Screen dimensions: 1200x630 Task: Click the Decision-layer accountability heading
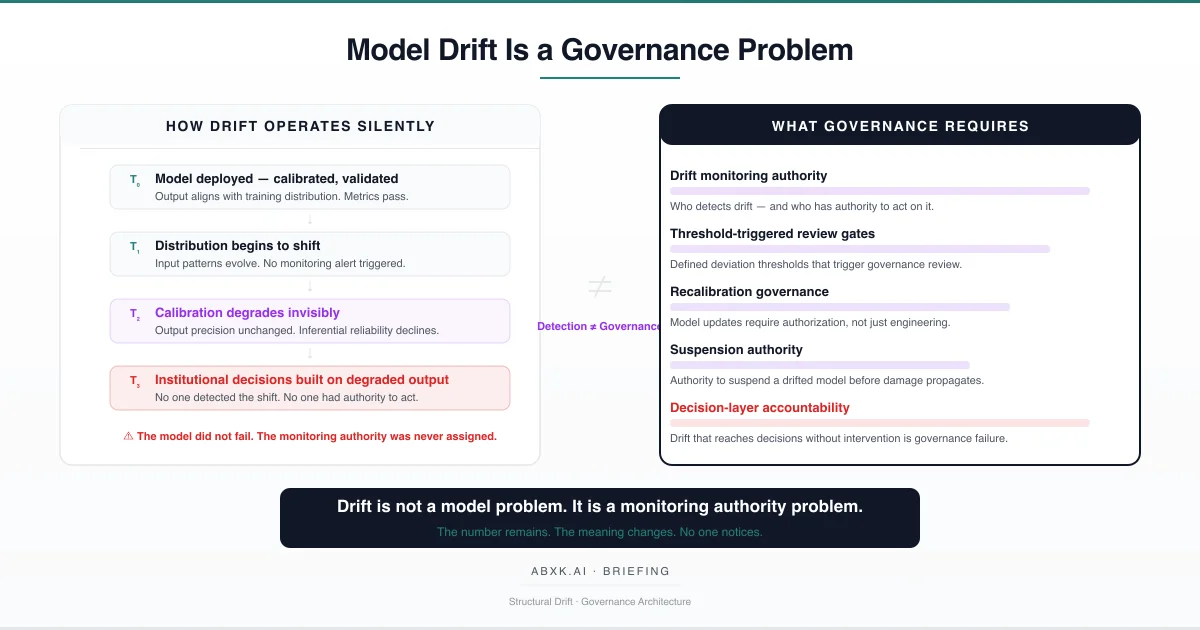758,407
